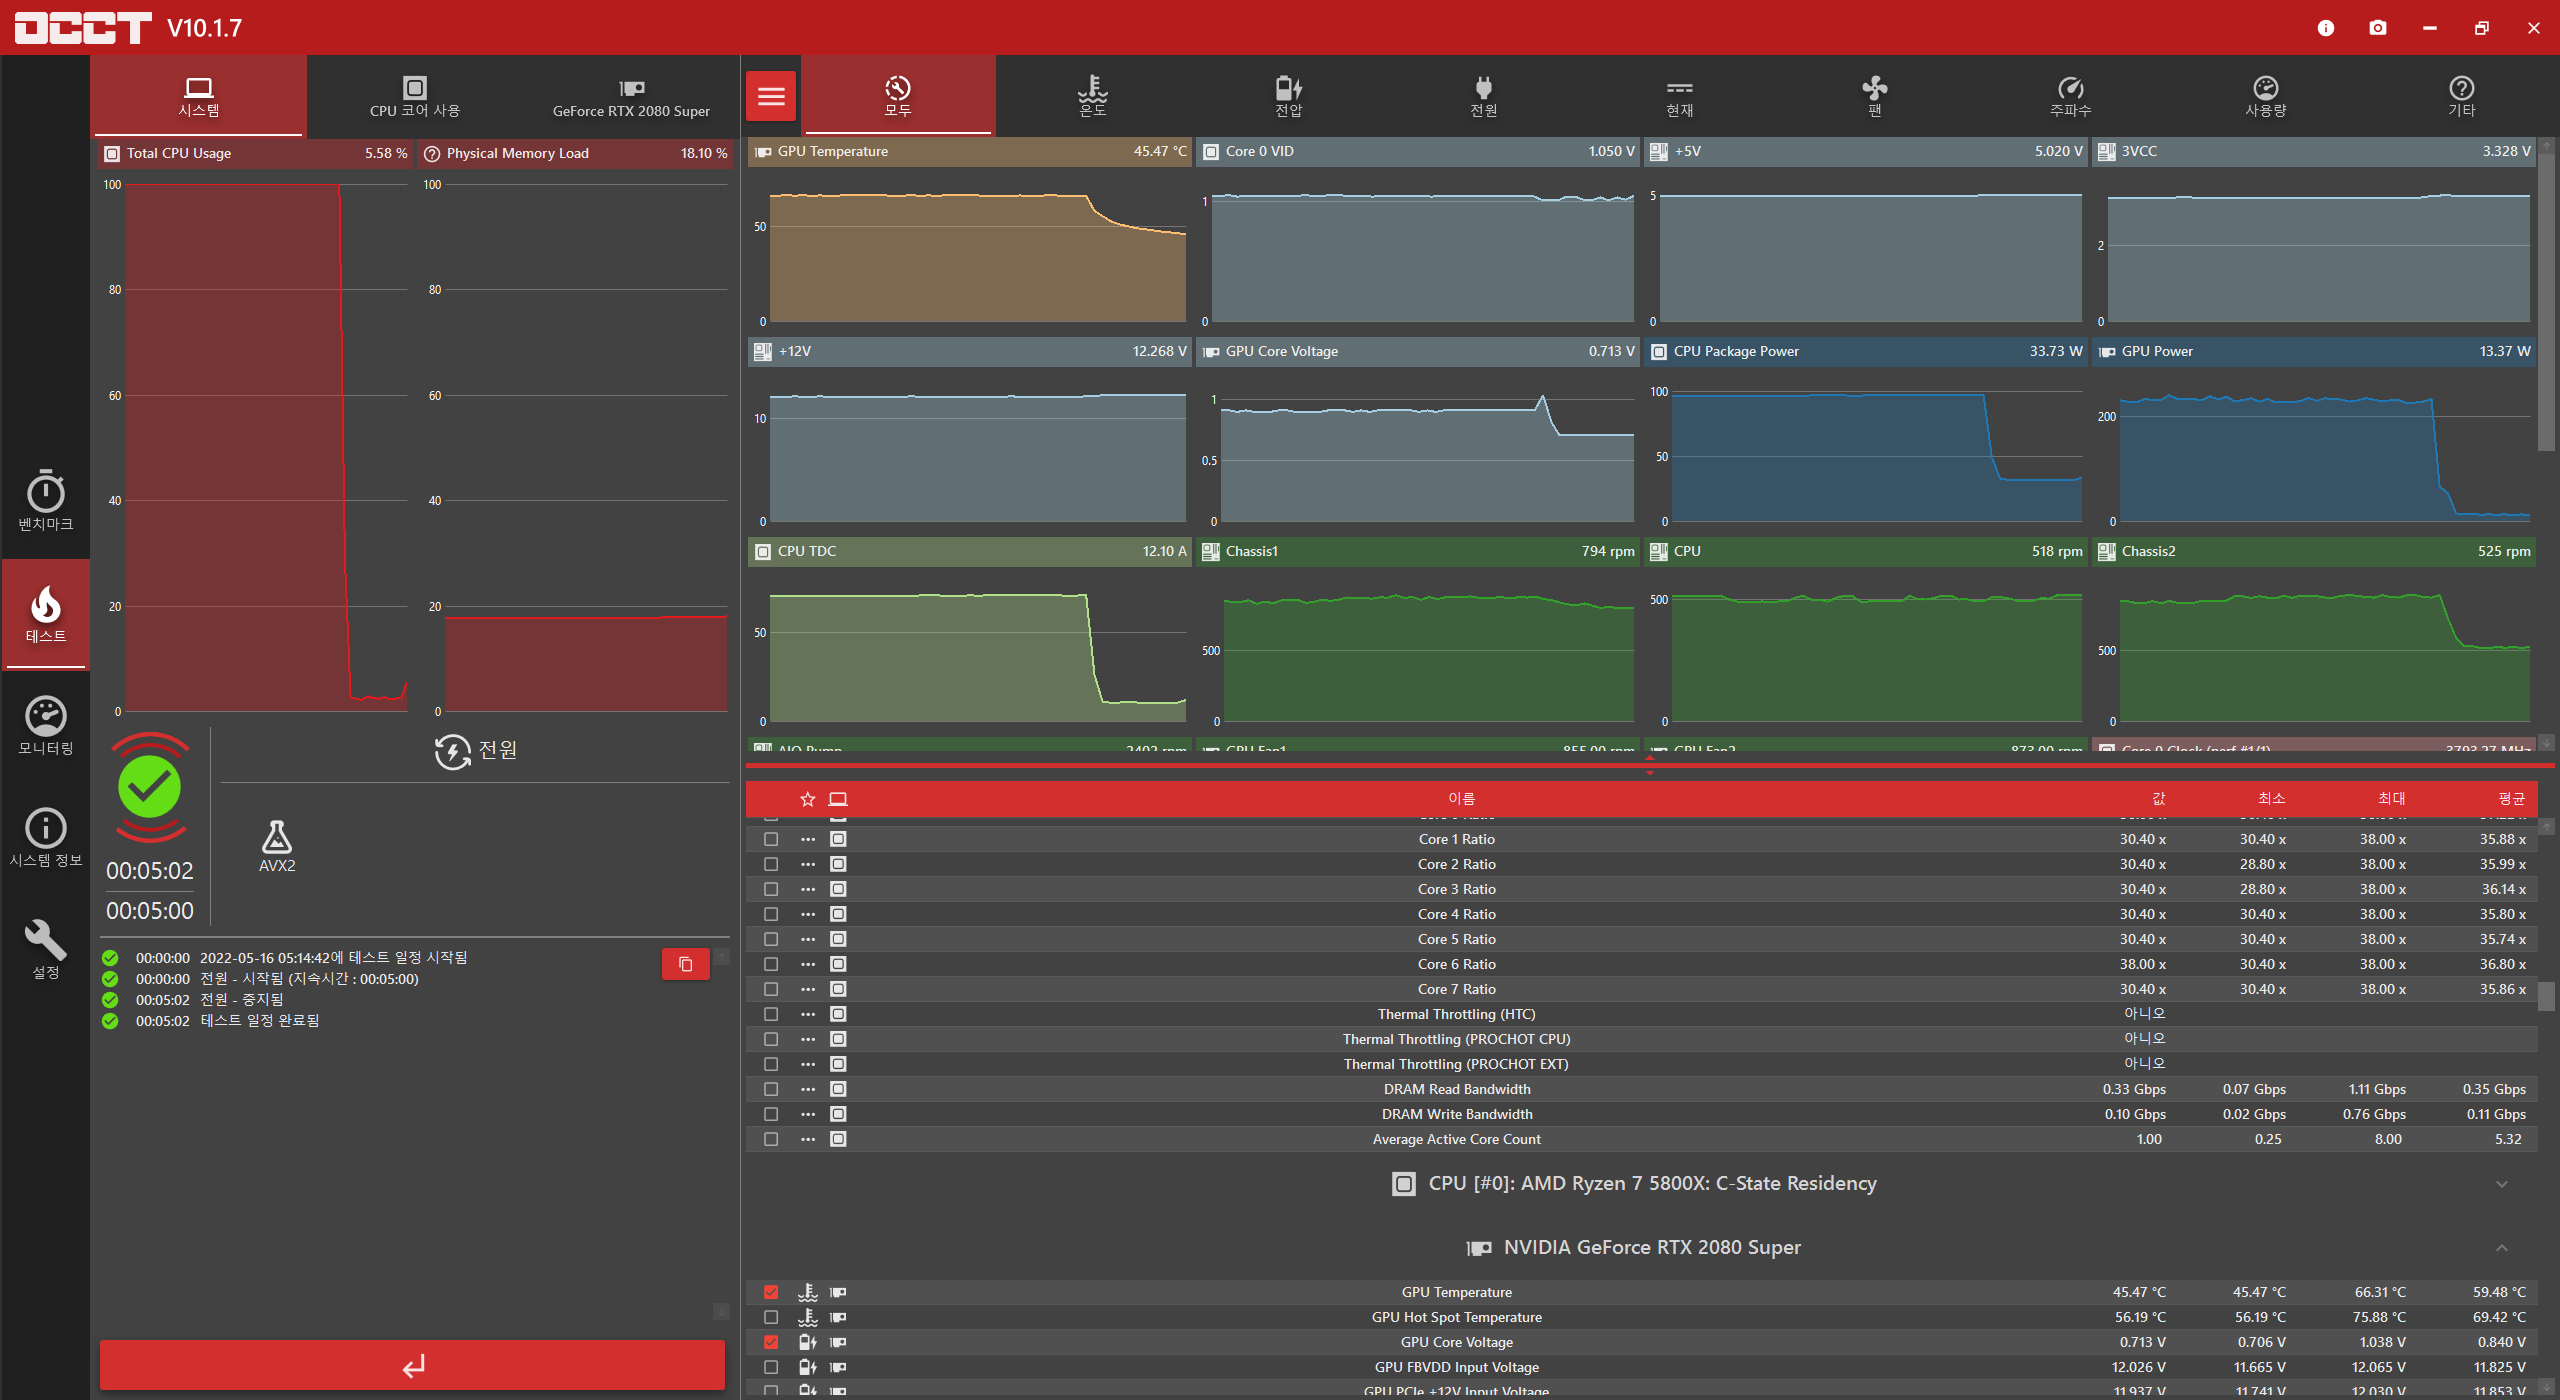
Task: Check the Core 2 Ratio checkbox
Action: coord(771,864)
